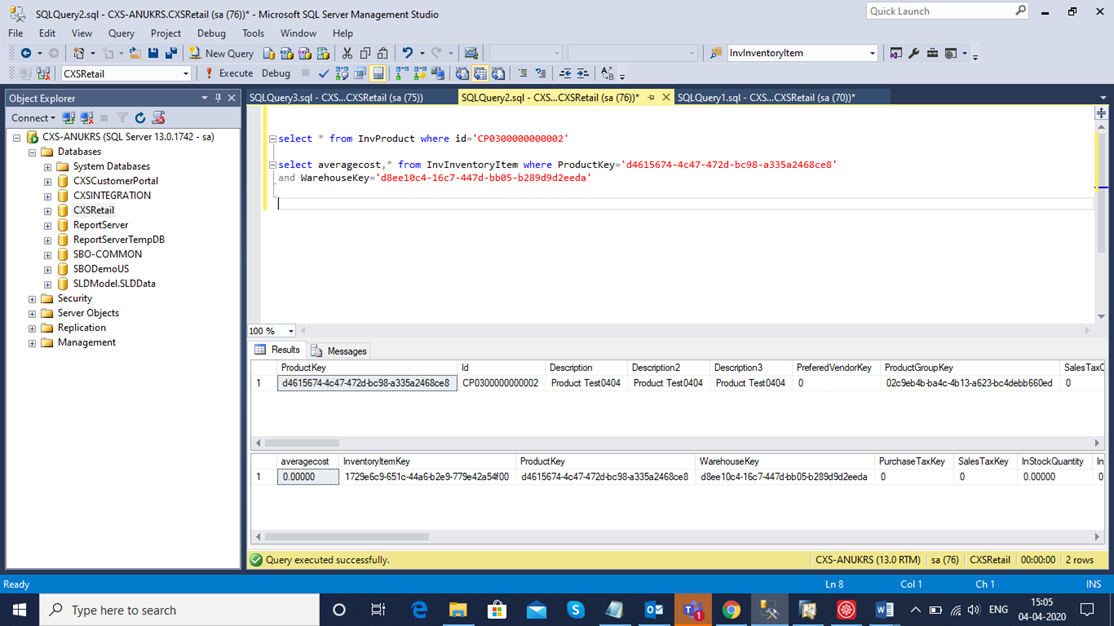Click the Increase Indent icon
Screen dimensions: 1114x626
tap(583, 74)
